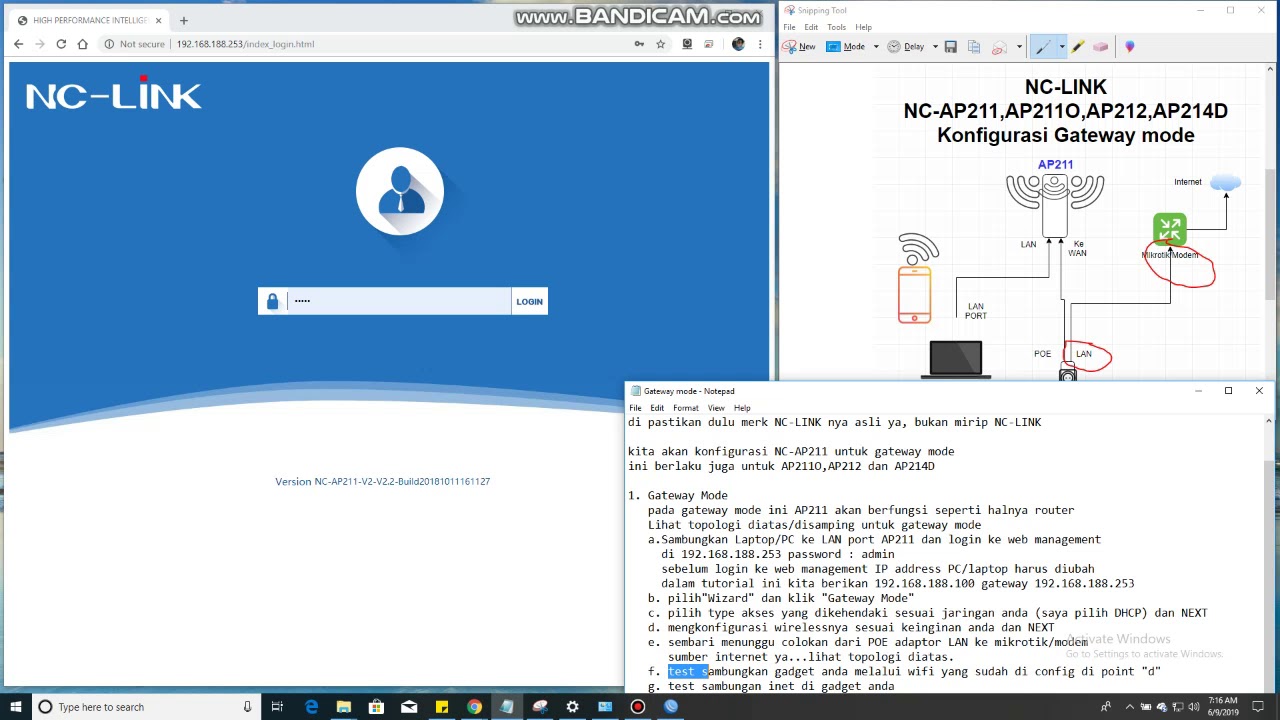Click the second Chrome extension icon
The height and width of the screenshot is (720, 1280).
709,44
